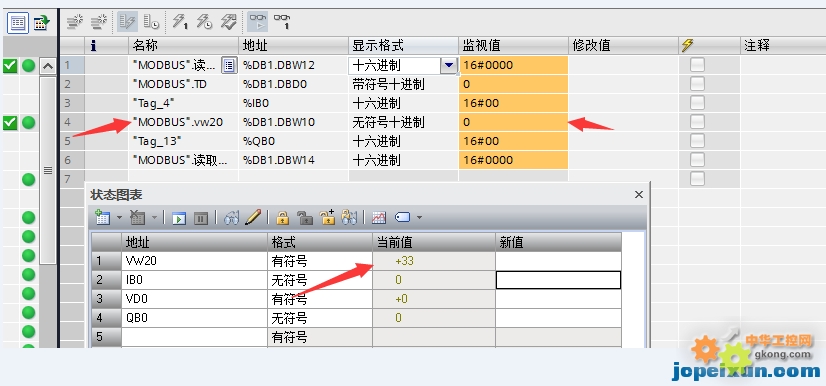Open 显示格式 dropdown showing 十六进制 in row 1
Image resolution: width=826 pixels, height=386 pixels.
(448, 65)
